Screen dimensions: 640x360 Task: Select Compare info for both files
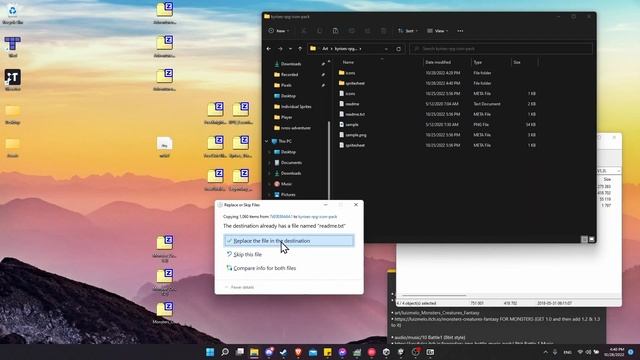(261, 268)
